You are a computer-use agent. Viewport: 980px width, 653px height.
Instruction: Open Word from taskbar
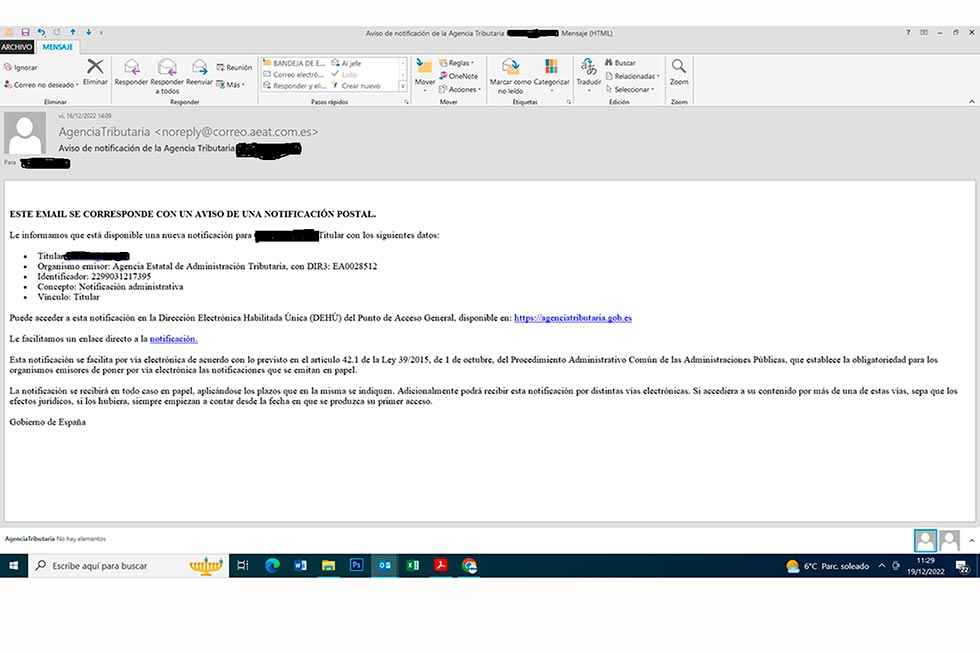point(300,566)
